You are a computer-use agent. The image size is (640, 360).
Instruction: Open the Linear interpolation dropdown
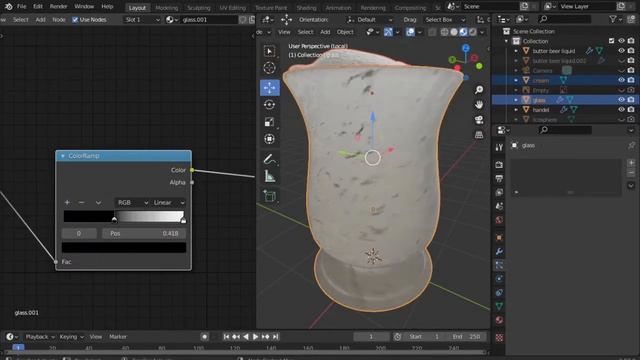[168, 202]
